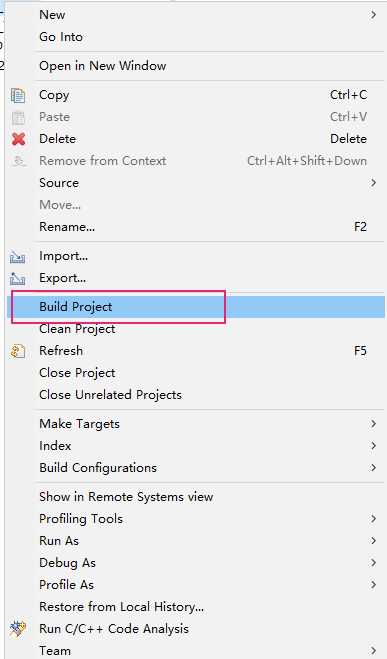The height and width of the screenshot is (659, 387).
Task: Open the Build Configurations submenu arrow
Action: coord(373,468)
